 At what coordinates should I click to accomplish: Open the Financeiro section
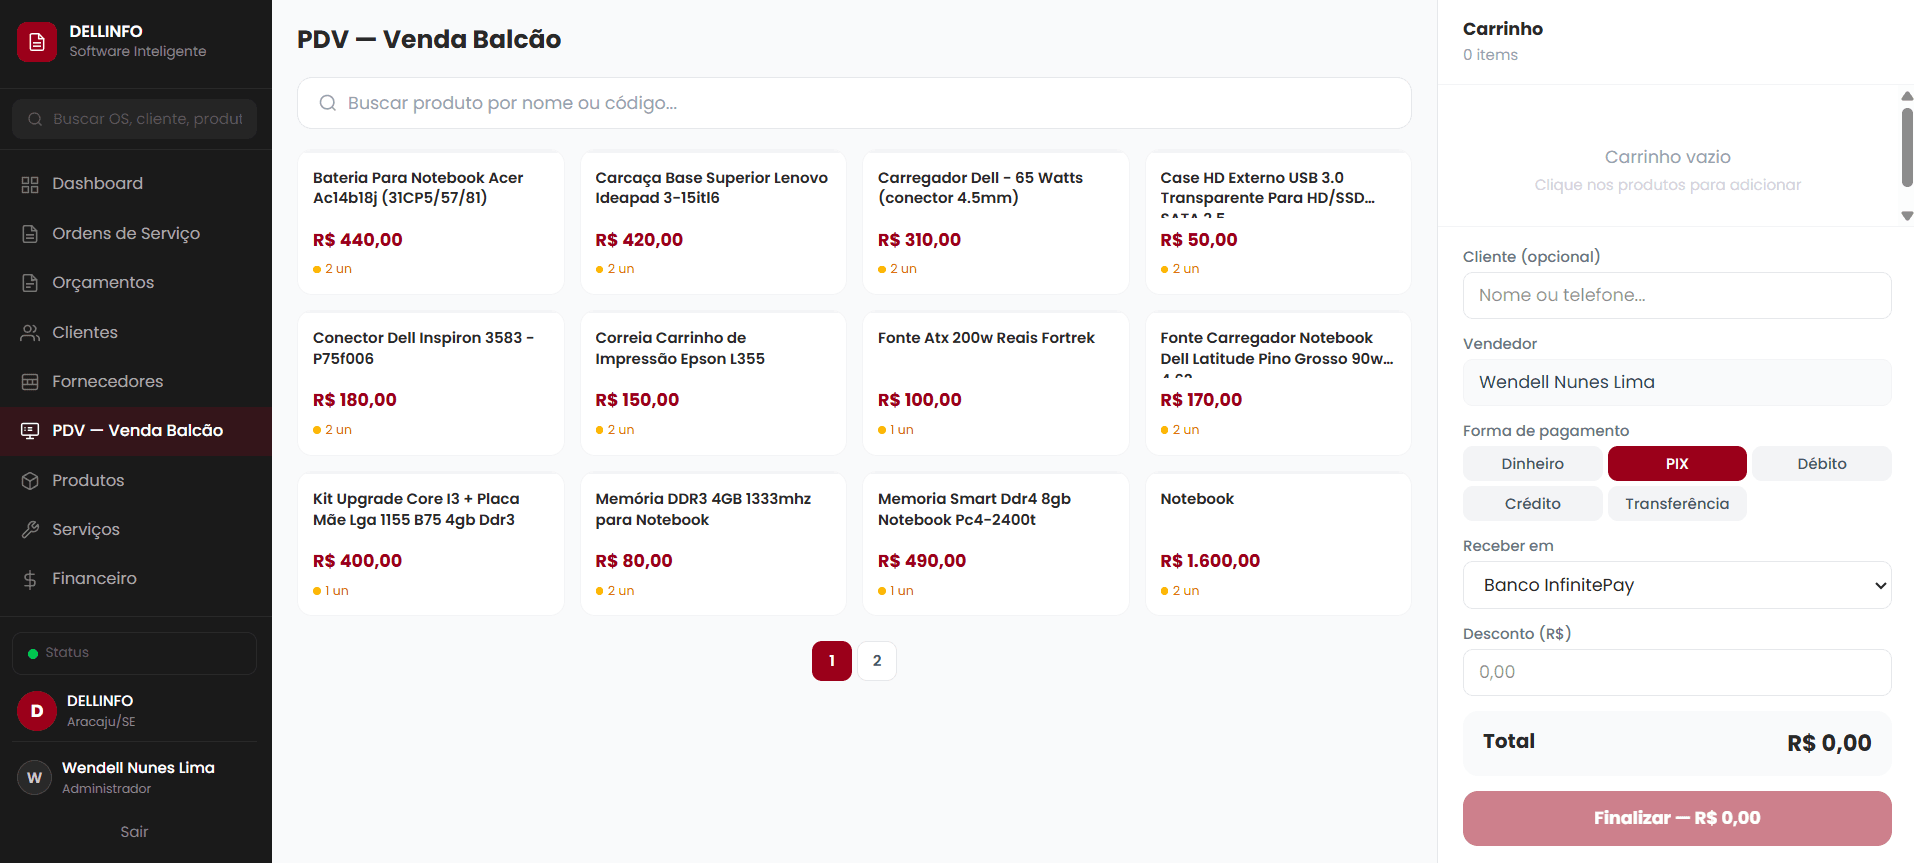tap(136, 579)
